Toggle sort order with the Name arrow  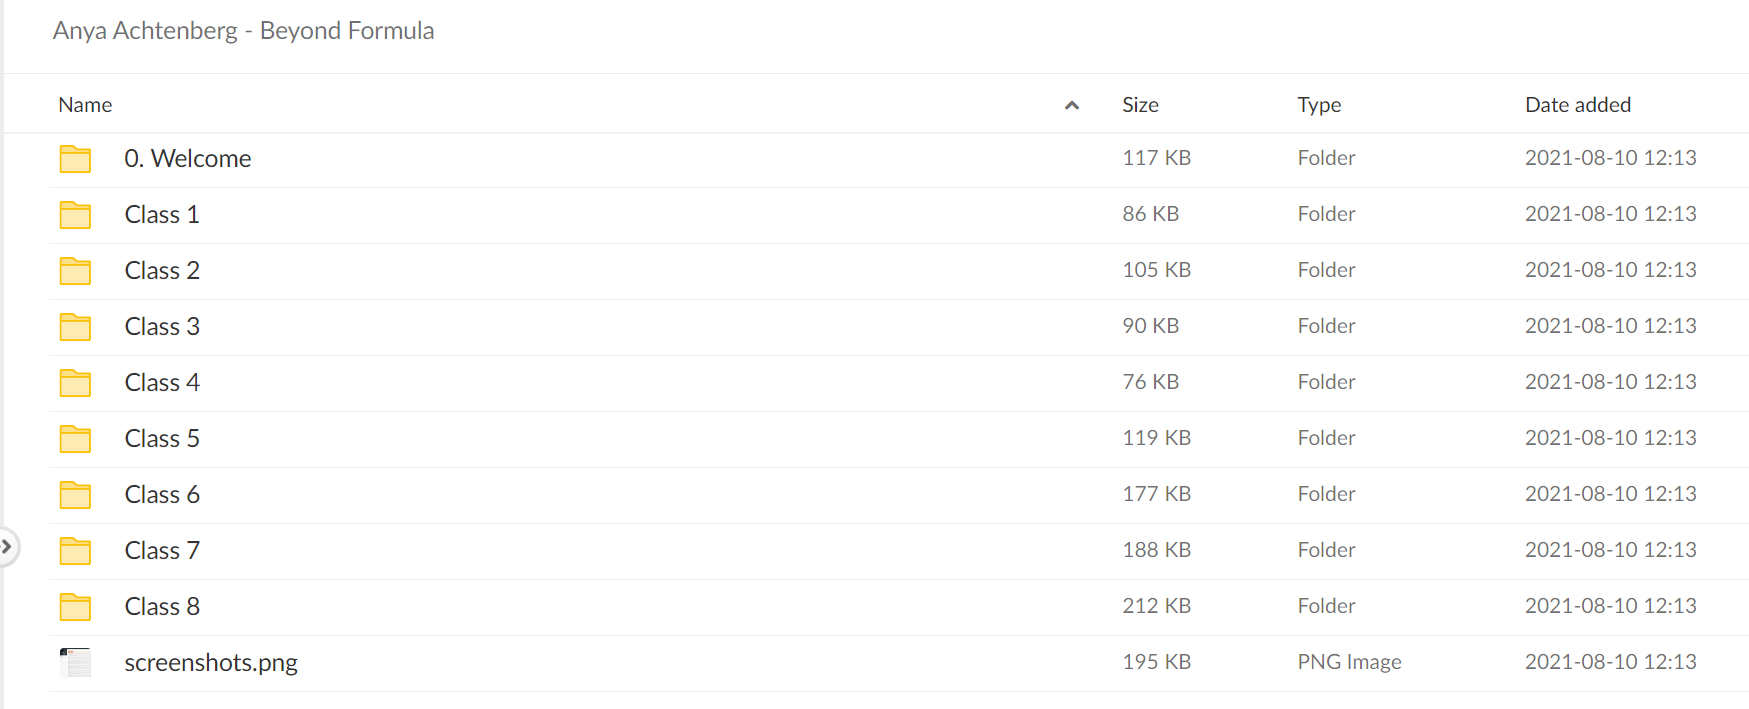[1072, 105]
